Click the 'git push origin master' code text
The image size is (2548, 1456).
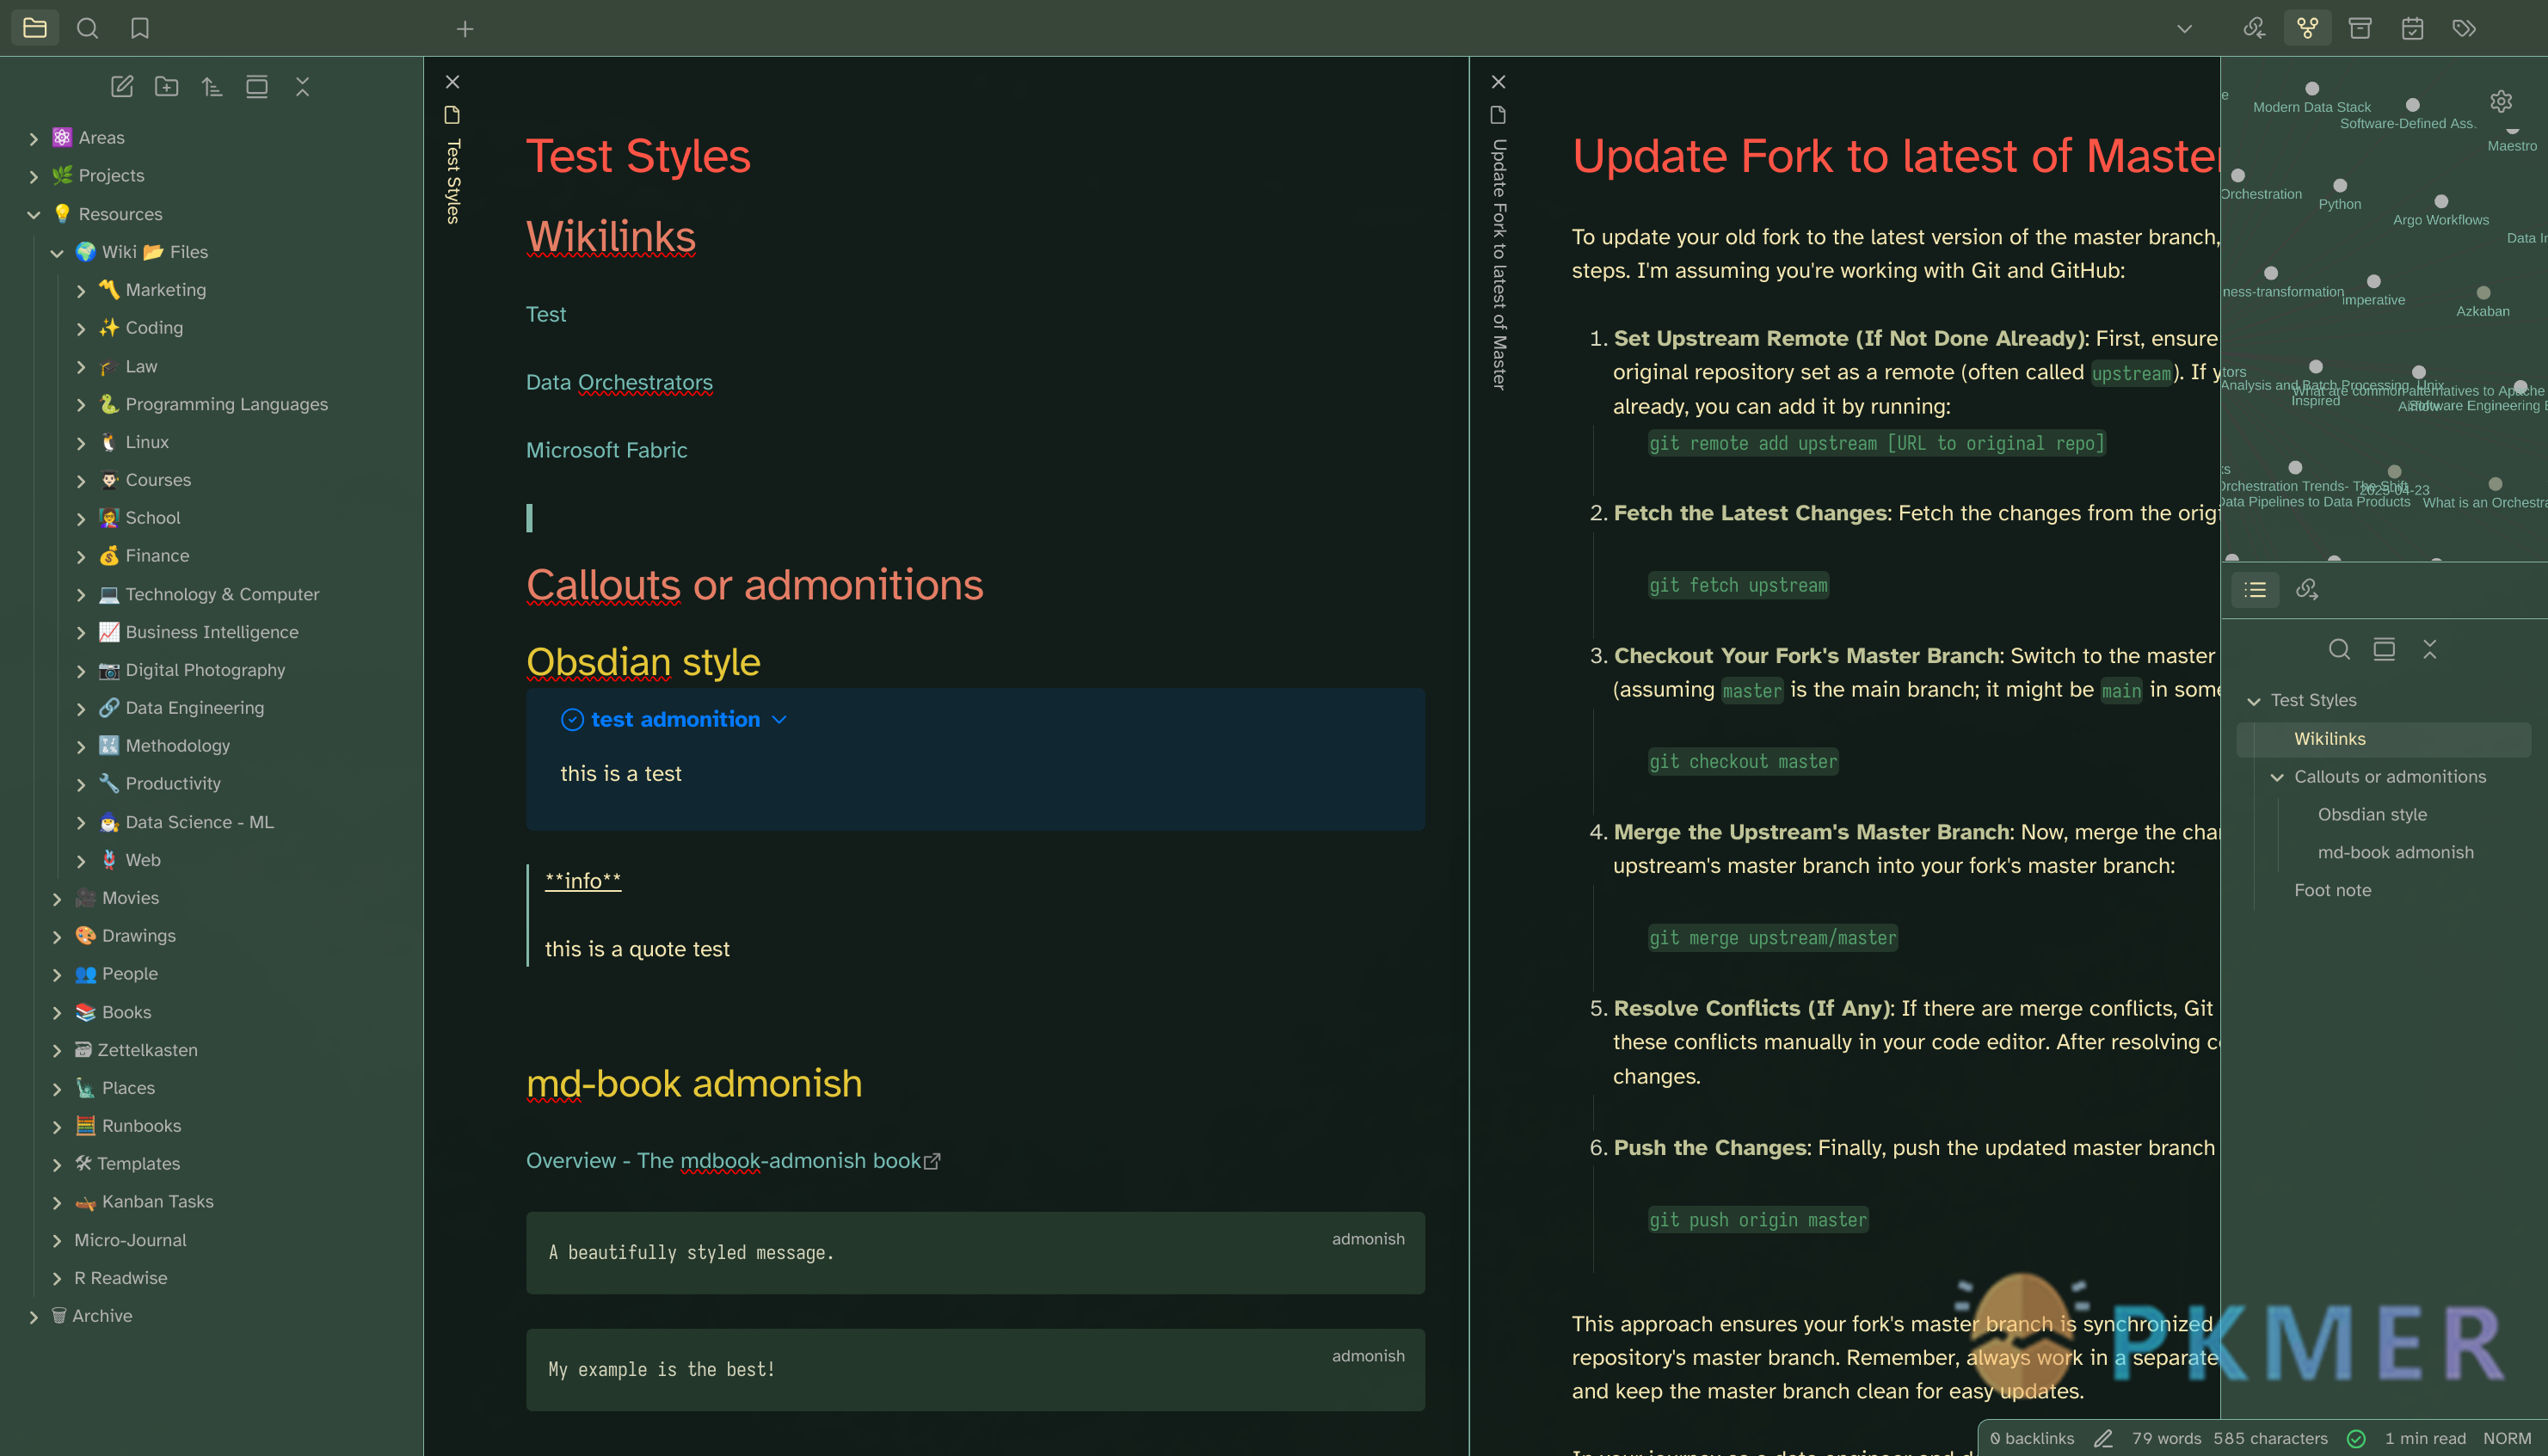click(1758, 1220)
